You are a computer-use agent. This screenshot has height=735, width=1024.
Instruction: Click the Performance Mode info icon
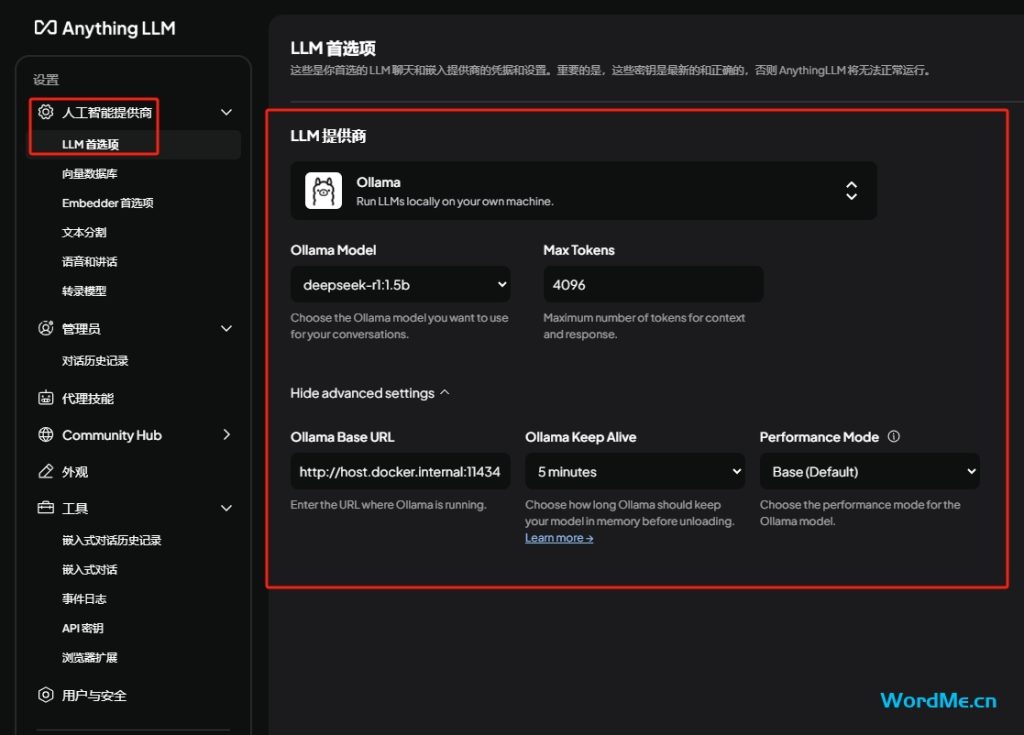click(893, 436)
